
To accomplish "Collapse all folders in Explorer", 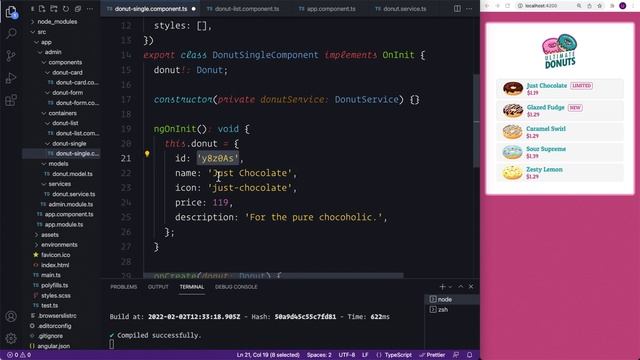I will (x=78, y=9).
